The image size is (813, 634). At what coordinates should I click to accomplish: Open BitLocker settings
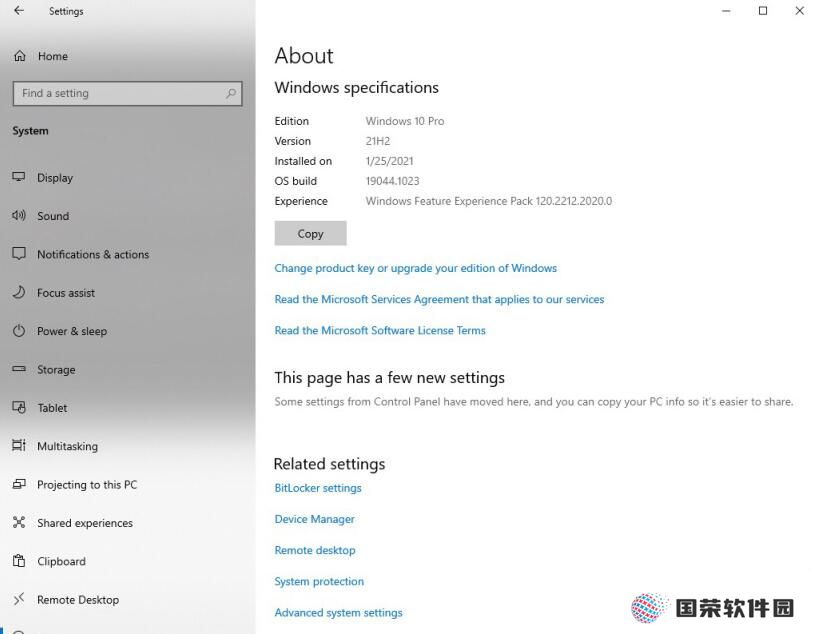pos(318,488)
